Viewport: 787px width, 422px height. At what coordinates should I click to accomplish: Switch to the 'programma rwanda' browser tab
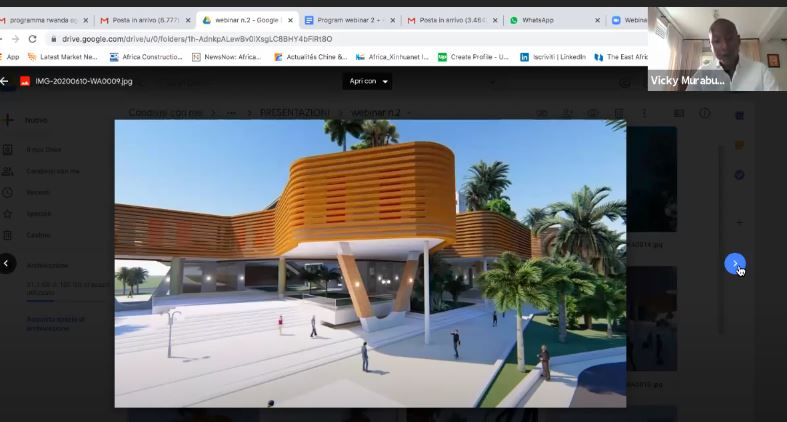pos(43,21)
